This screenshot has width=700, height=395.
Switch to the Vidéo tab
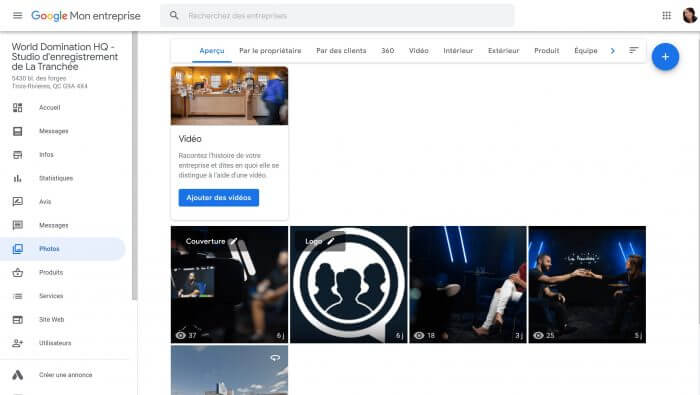[x=419, y=51]
